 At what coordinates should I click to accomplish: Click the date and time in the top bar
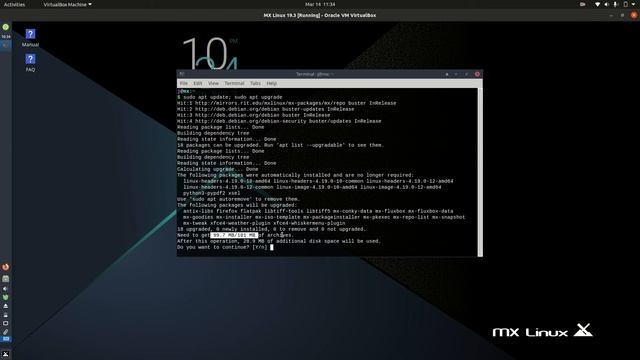tap(320, 4)
